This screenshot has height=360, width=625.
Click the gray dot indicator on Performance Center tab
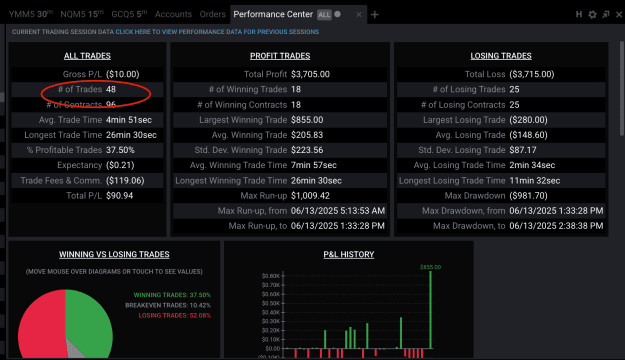pyautogui.click(x=338, y=14)
